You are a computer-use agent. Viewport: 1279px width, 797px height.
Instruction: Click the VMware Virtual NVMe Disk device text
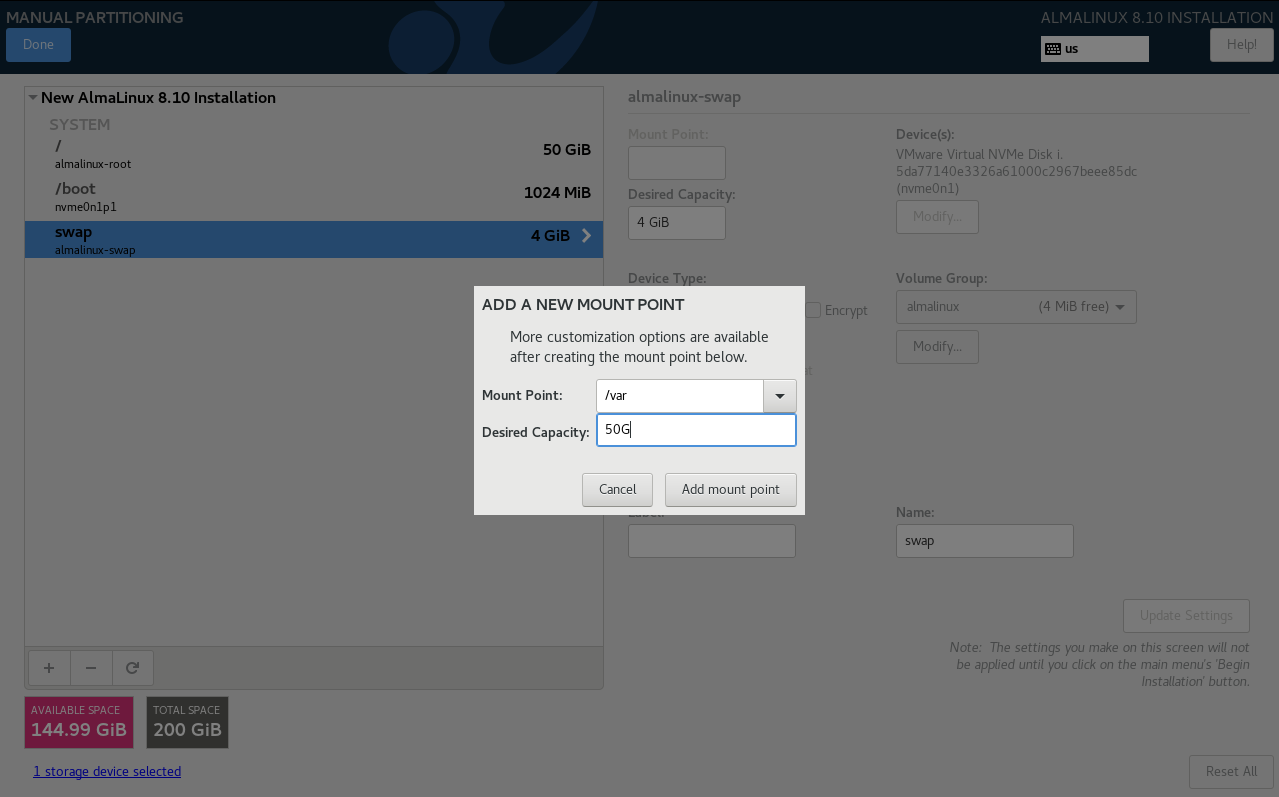1016,171
